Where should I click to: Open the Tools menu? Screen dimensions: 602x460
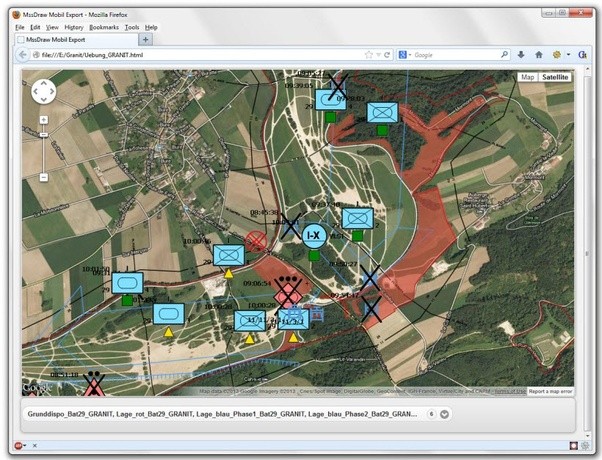tap(132, 27)
